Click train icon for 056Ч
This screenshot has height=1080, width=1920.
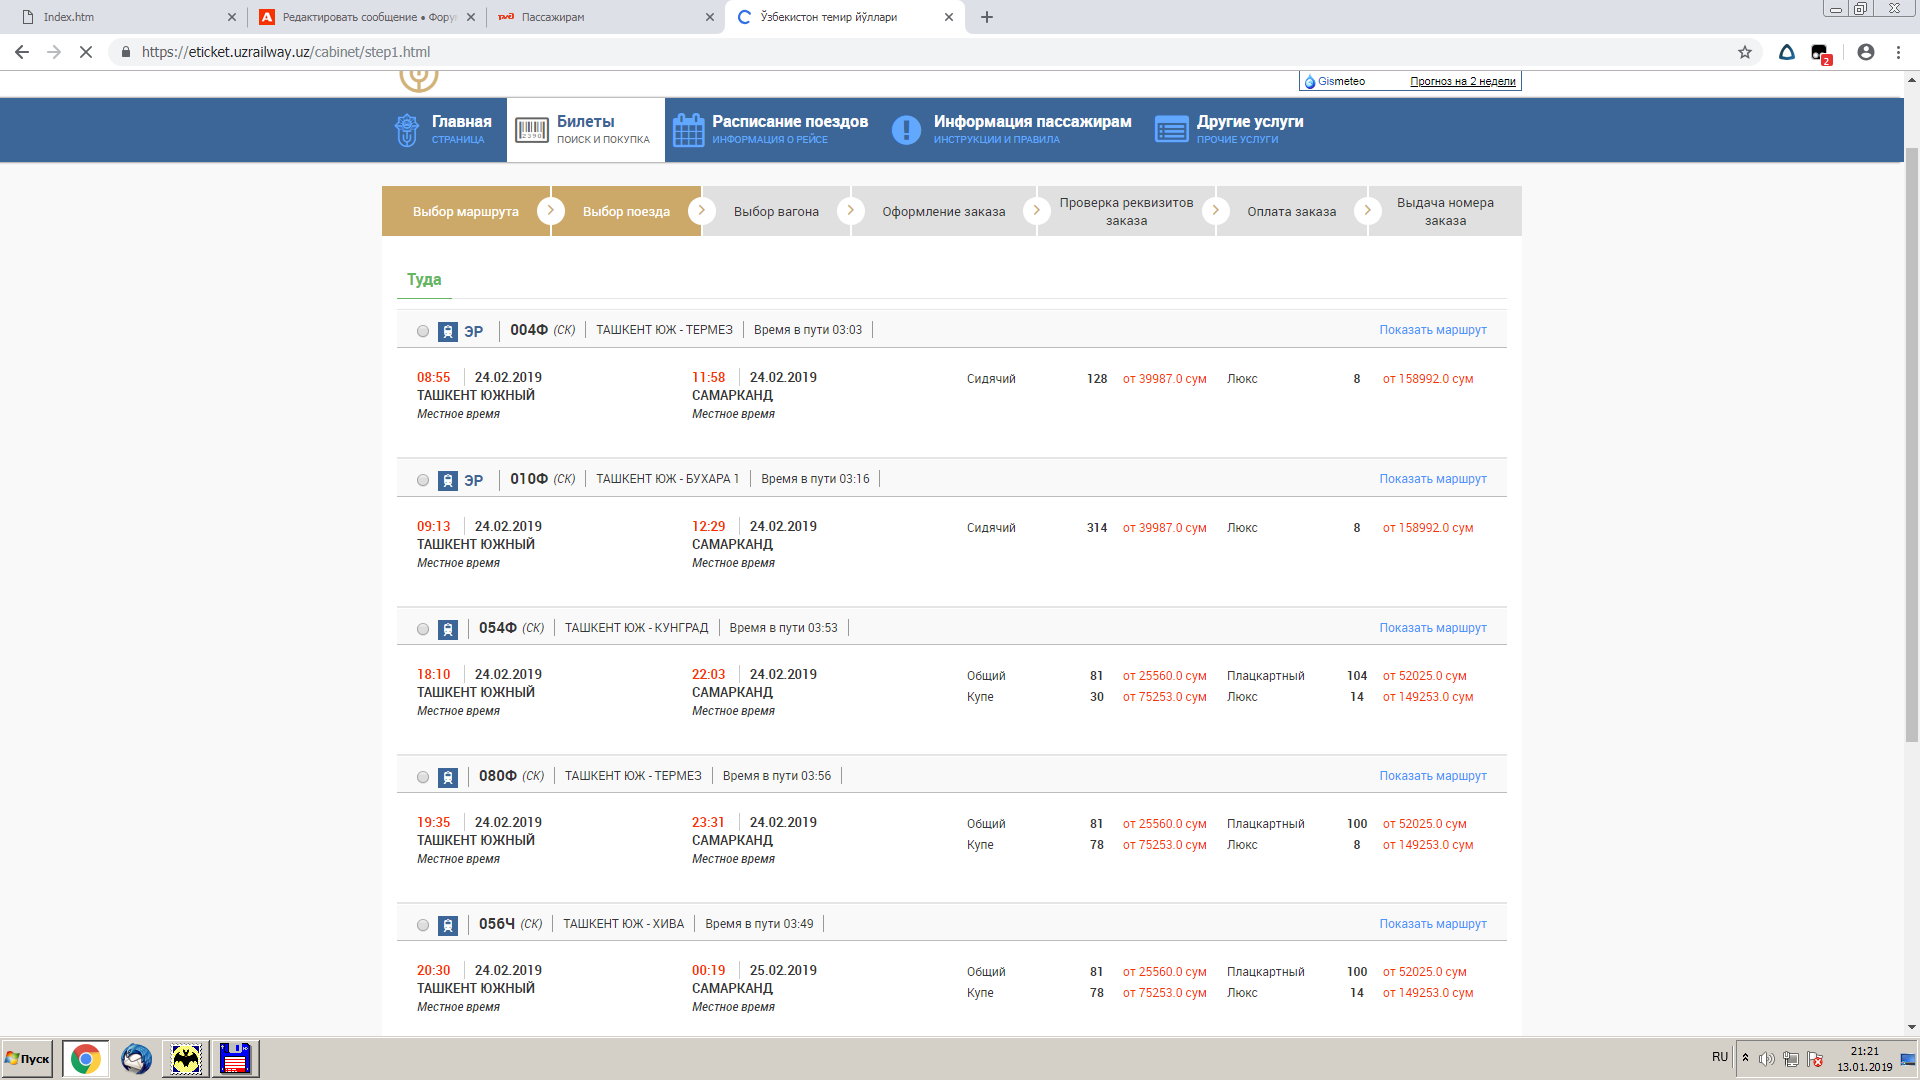click(x=448, y=925)
